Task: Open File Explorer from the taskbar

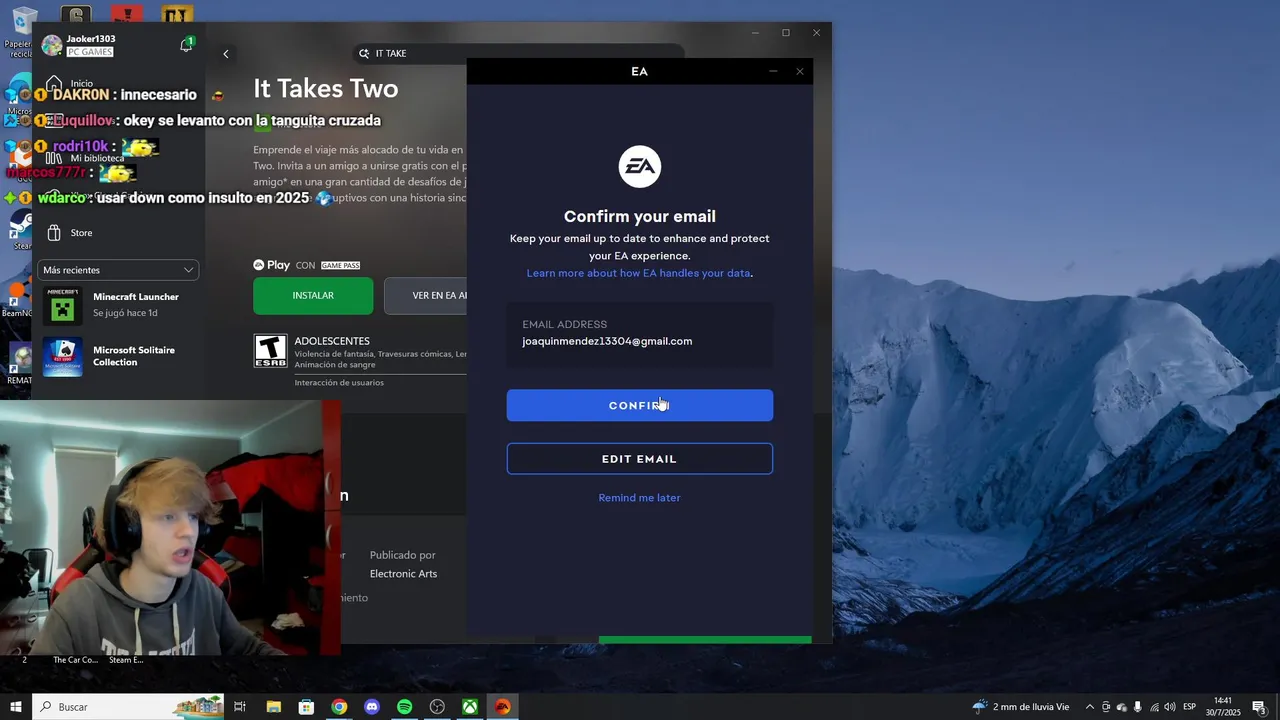Action: pos(273,707)
